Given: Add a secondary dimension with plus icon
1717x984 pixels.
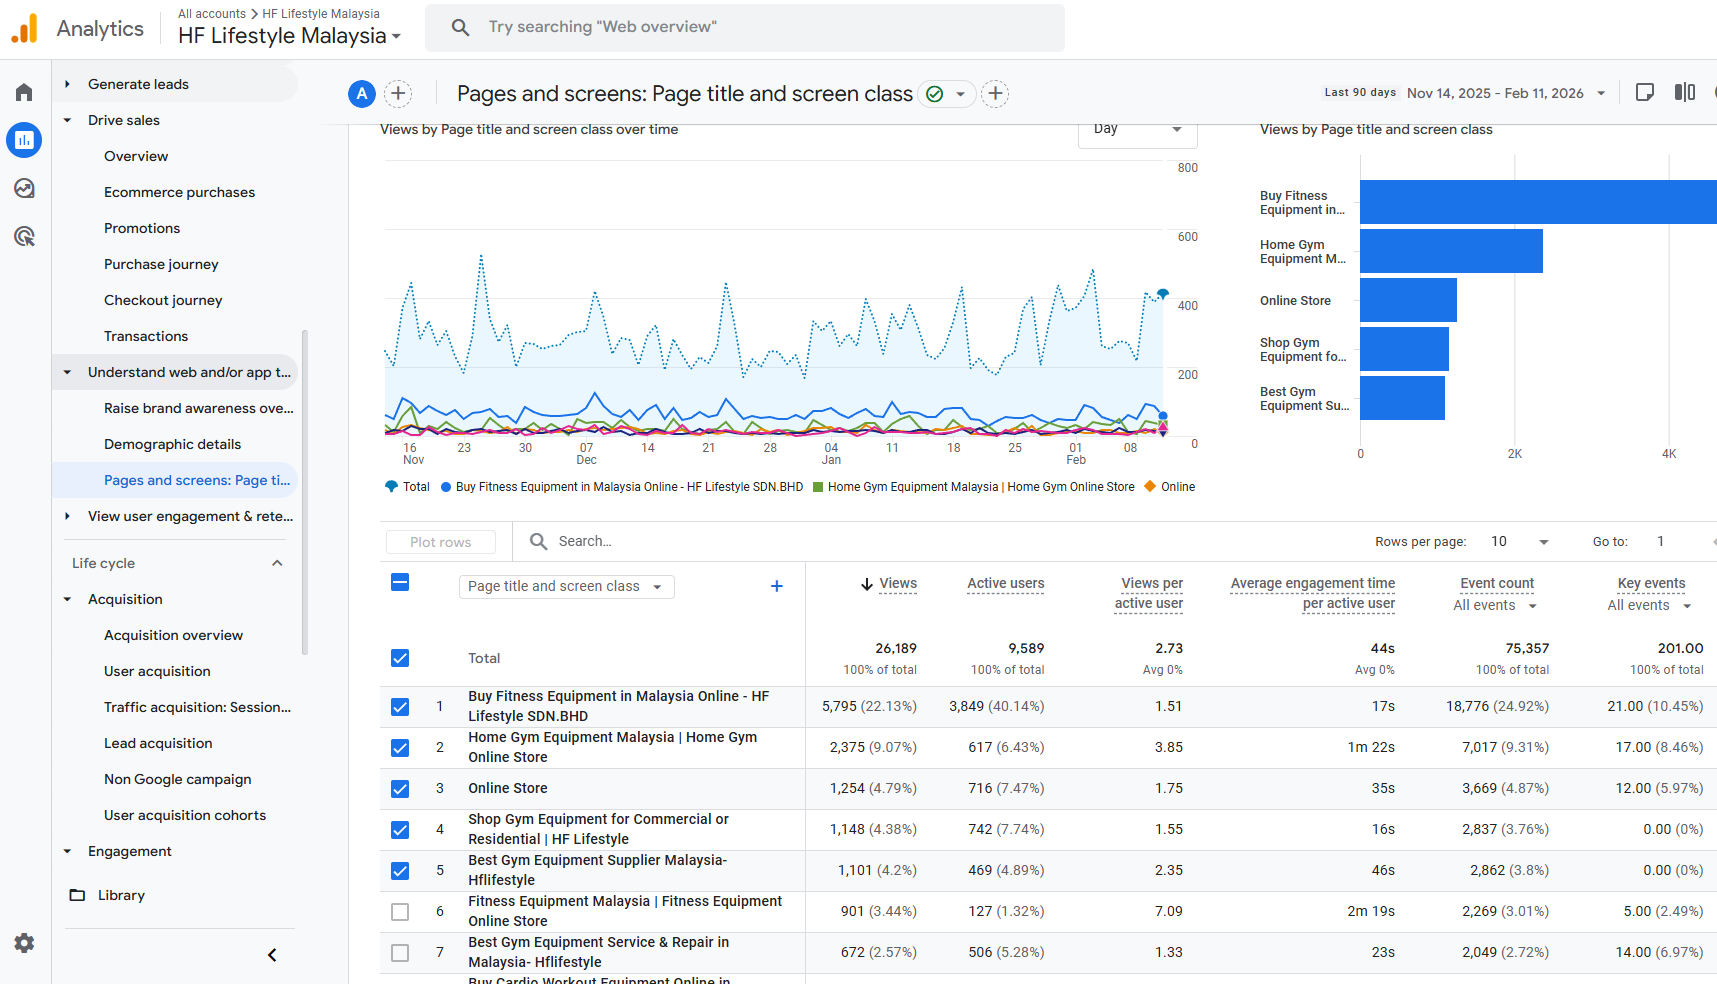Looking at the screenshot, I should (x=776, y=587).
